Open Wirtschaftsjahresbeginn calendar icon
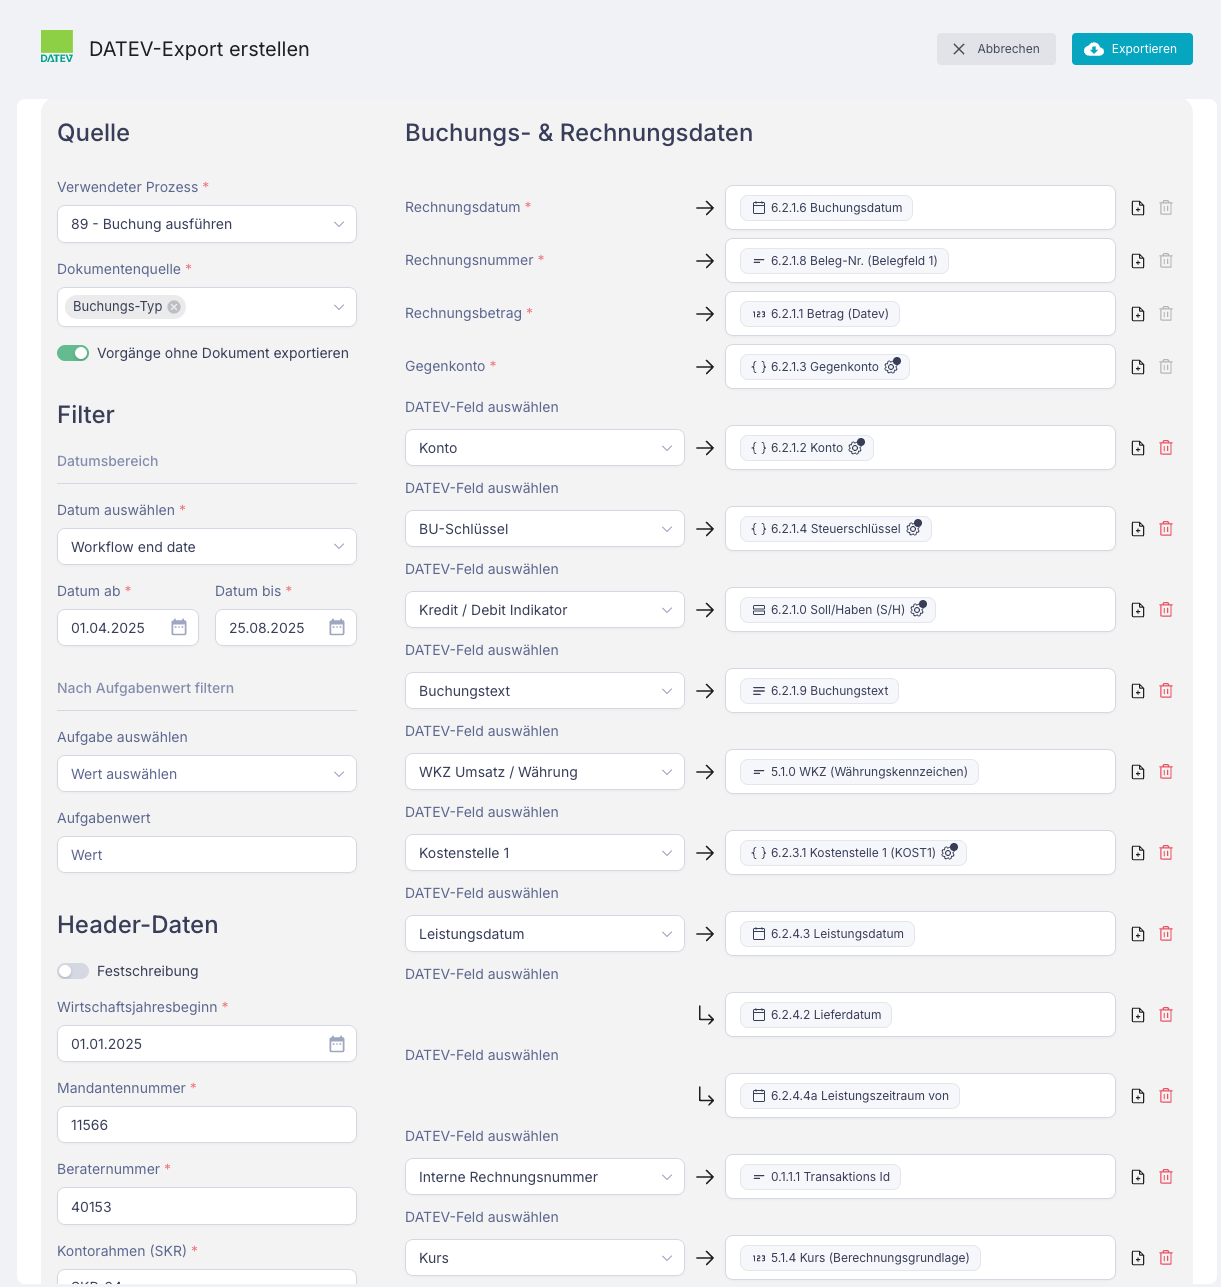 tap(337, 1044)
